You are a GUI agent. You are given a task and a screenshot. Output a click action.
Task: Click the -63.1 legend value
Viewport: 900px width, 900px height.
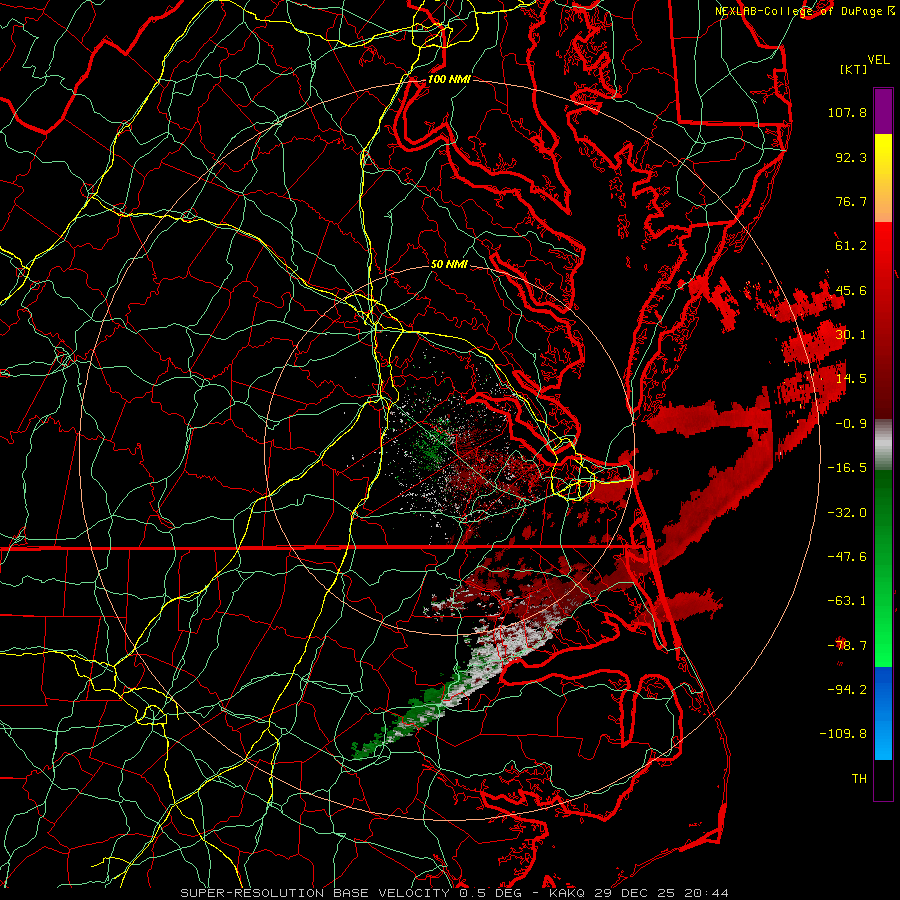pos(847,601)
